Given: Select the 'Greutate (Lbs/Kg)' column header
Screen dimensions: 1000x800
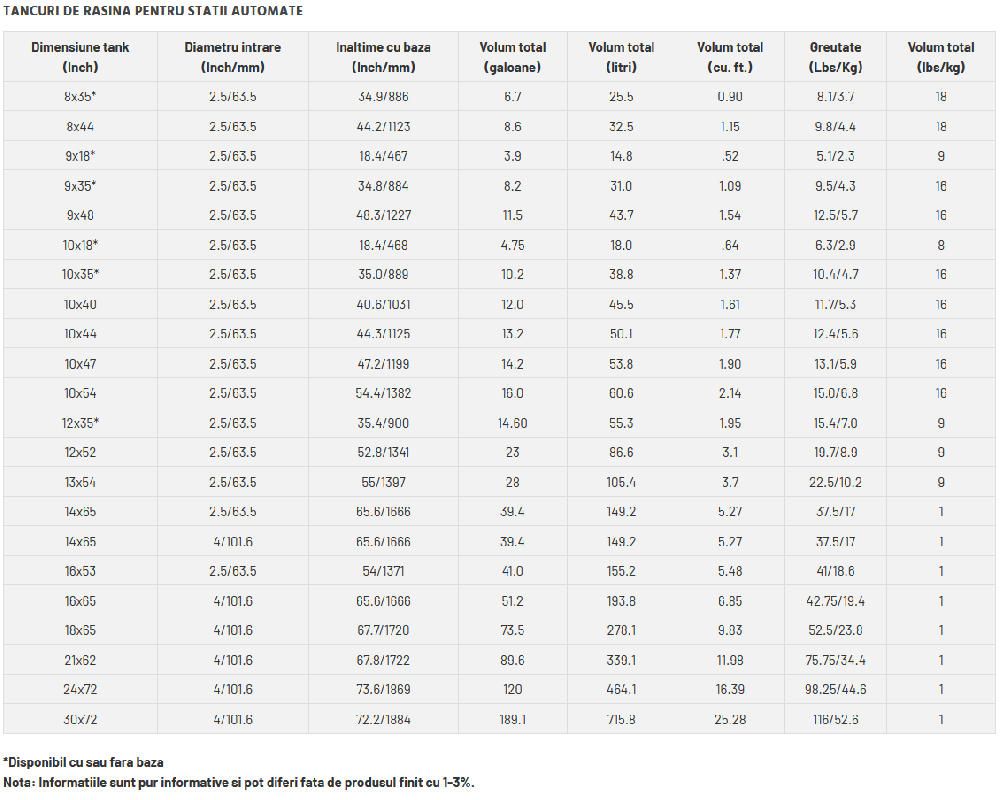Looking at the screenshot, I should (836, 57).
